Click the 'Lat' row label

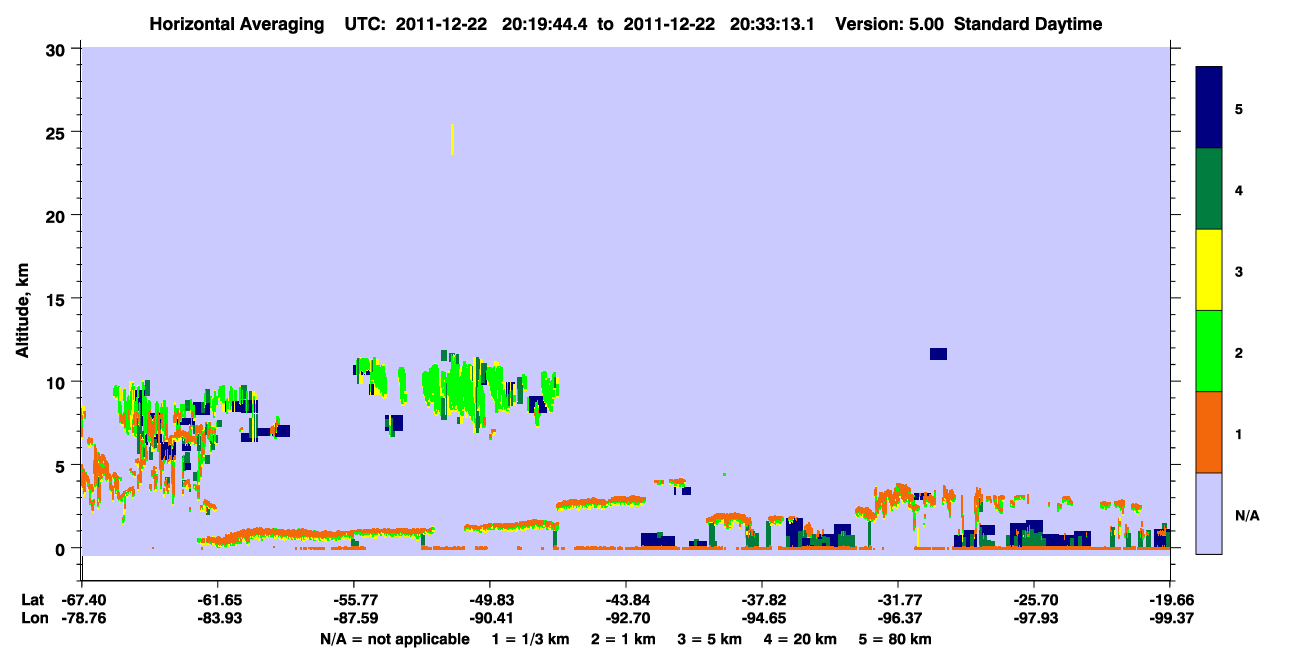tap(33, 600)
